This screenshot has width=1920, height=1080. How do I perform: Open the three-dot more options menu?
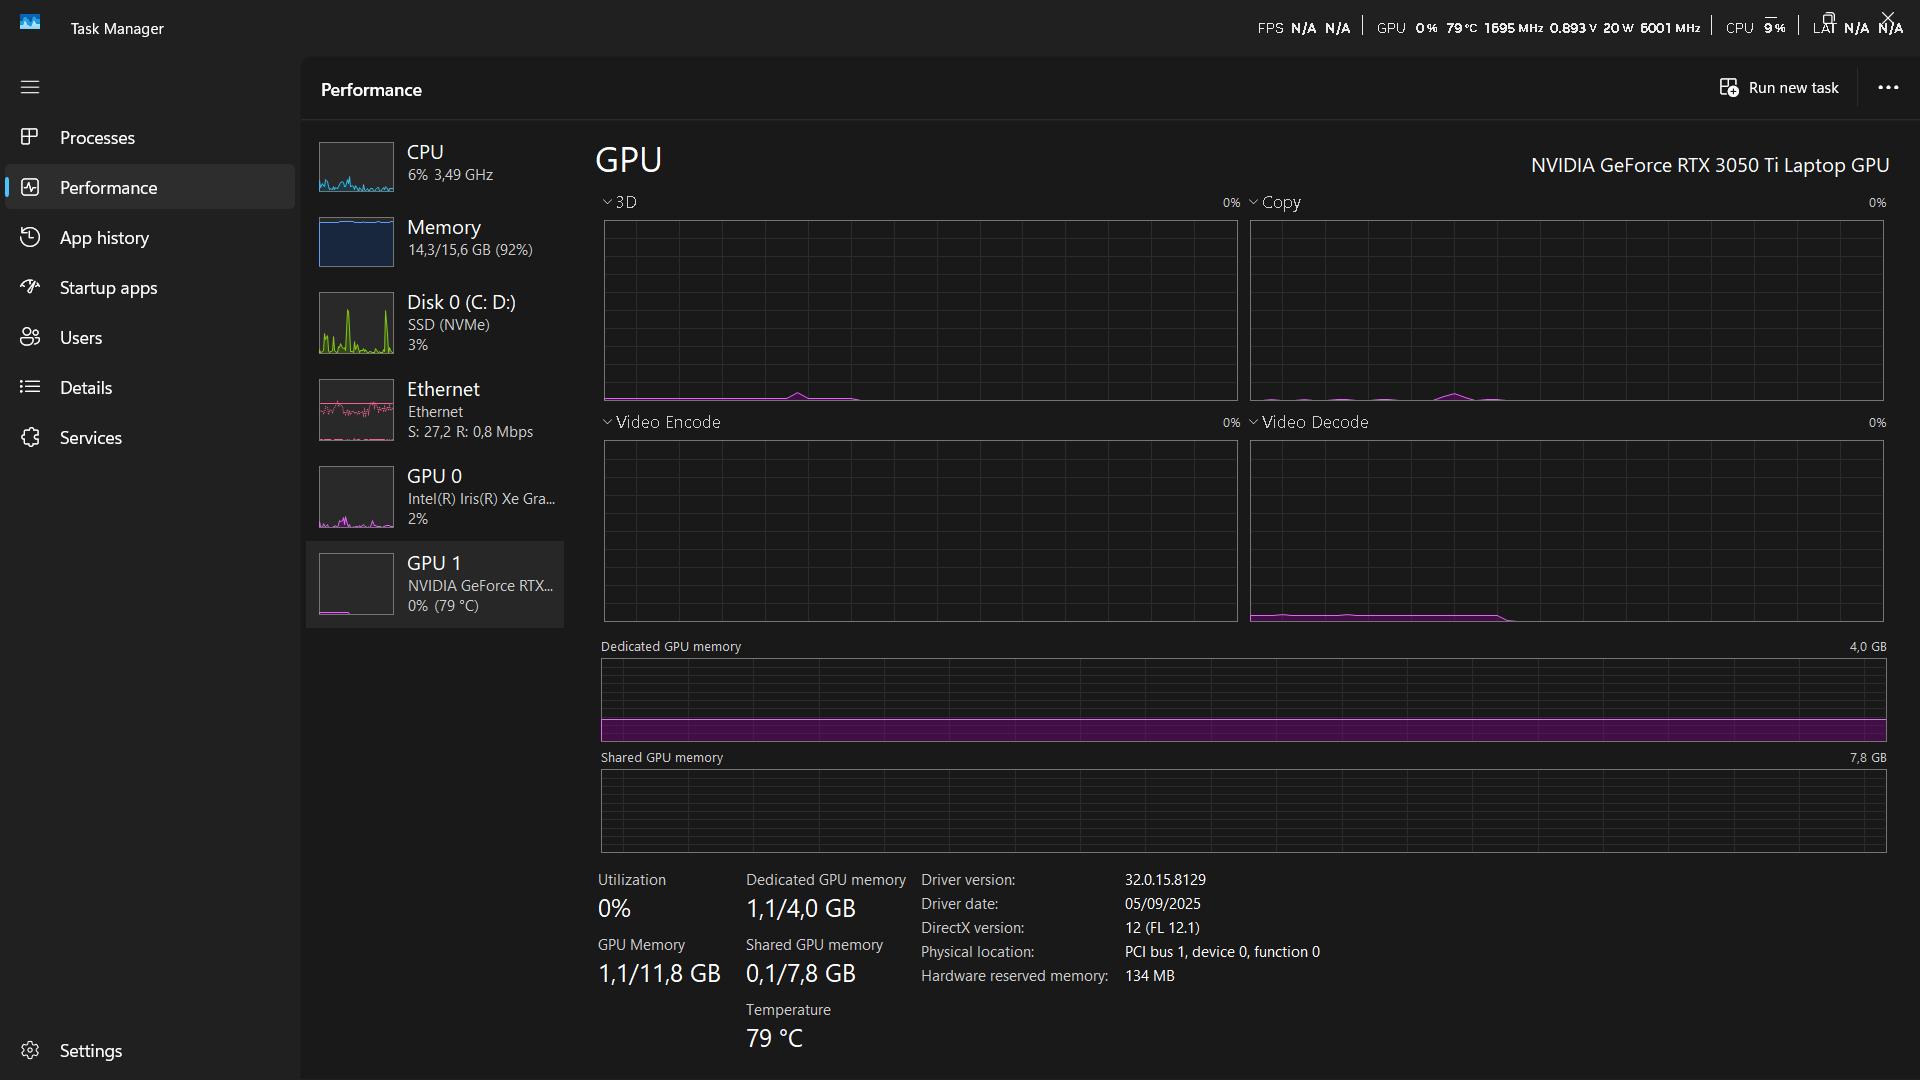(1887, 88)
